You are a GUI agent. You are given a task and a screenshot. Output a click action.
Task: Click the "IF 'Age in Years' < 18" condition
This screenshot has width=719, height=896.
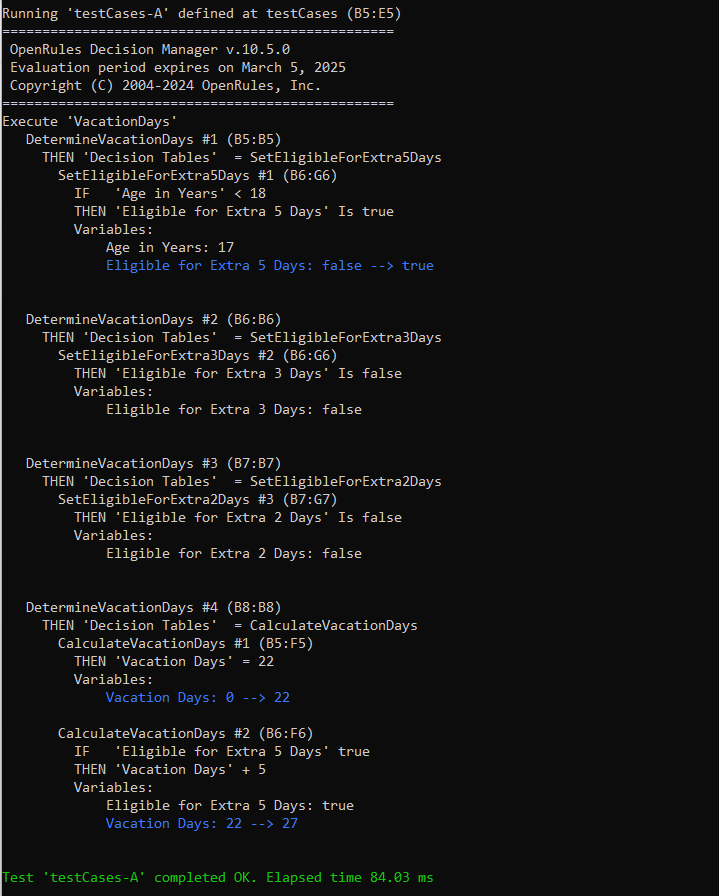tap(170, 193)
